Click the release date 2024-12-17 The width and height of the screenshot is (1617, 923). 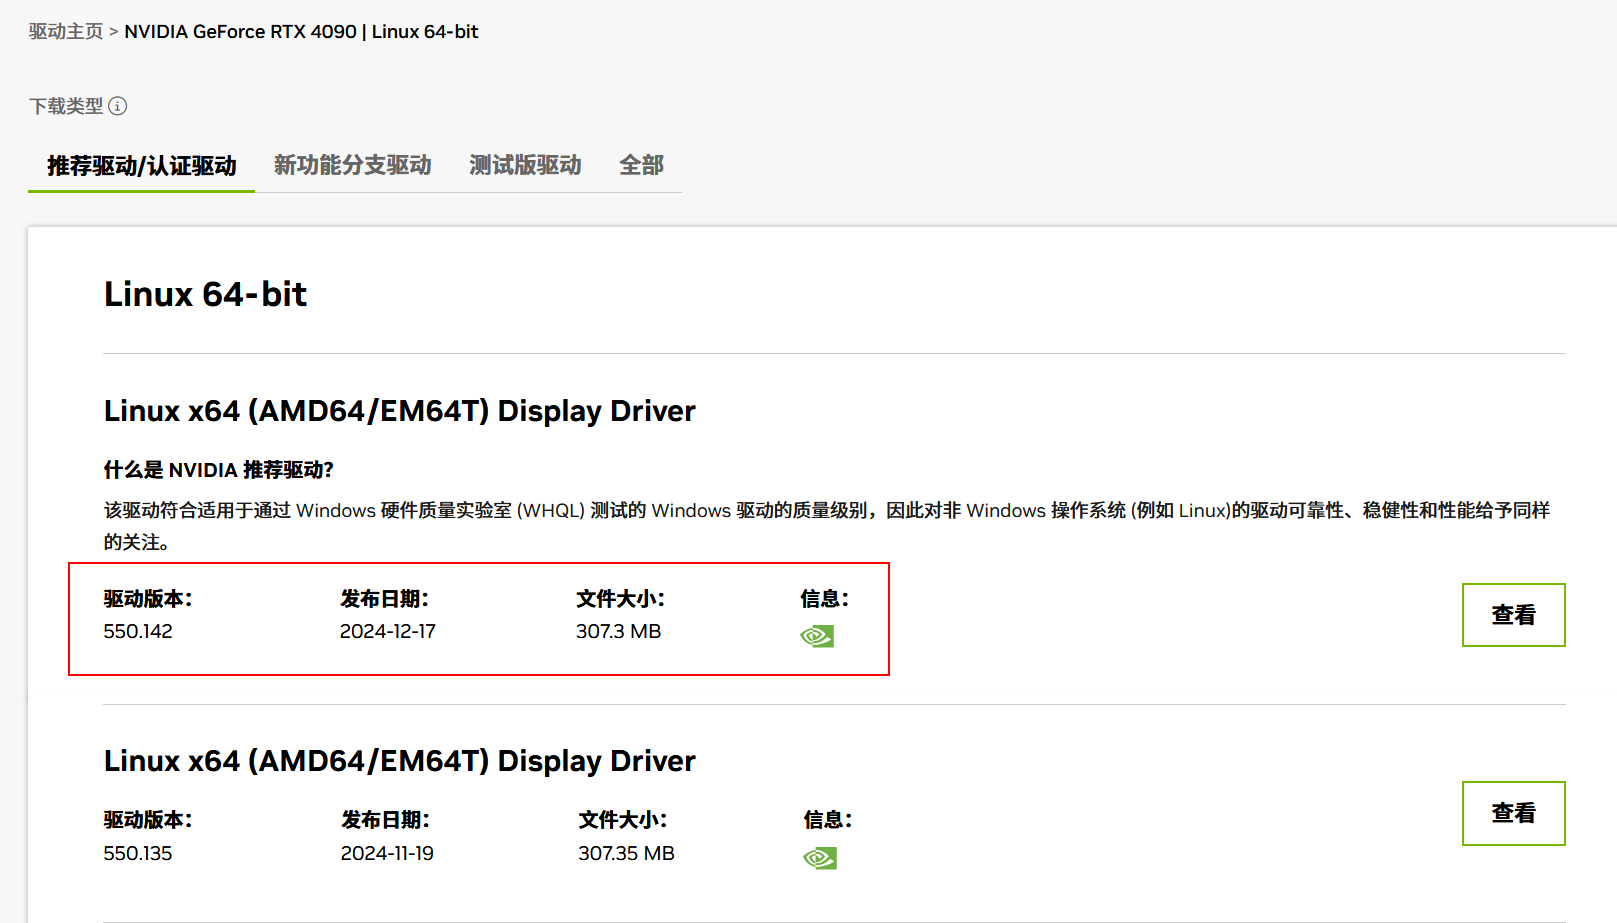[x=388, y=632]
